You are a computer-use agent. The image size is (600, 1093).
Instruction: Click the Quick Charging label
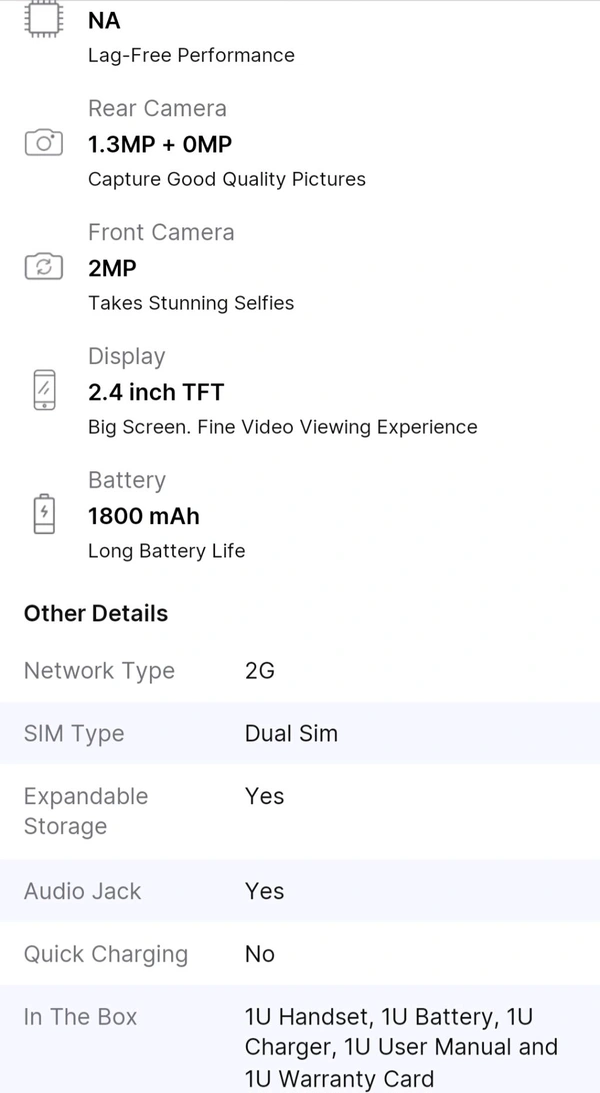[x=106, y=954]
